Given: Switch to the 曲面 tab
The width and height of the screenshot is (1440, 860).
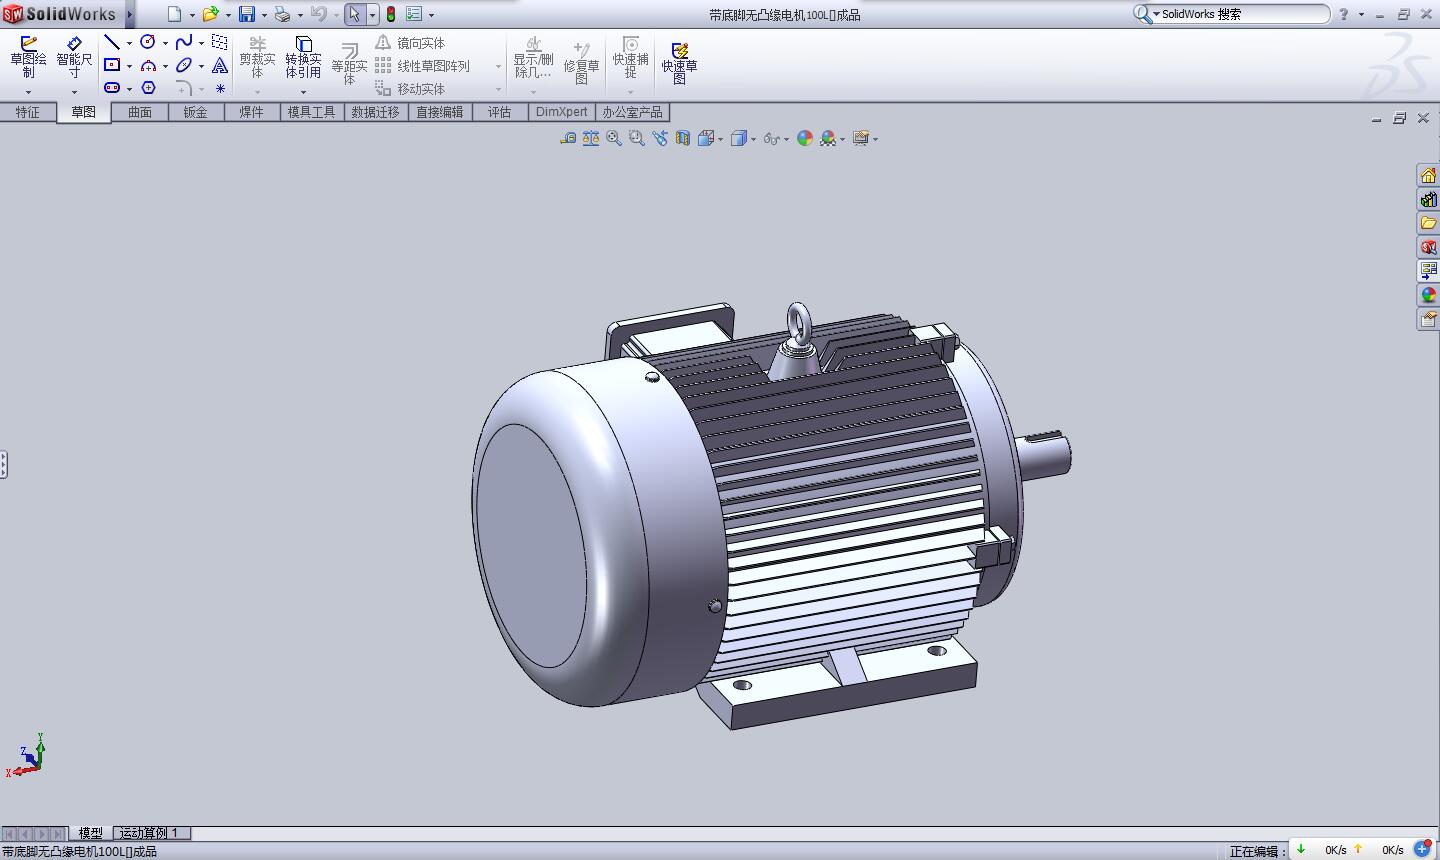Looking at the screenshot, I should [x=140, y=112].
